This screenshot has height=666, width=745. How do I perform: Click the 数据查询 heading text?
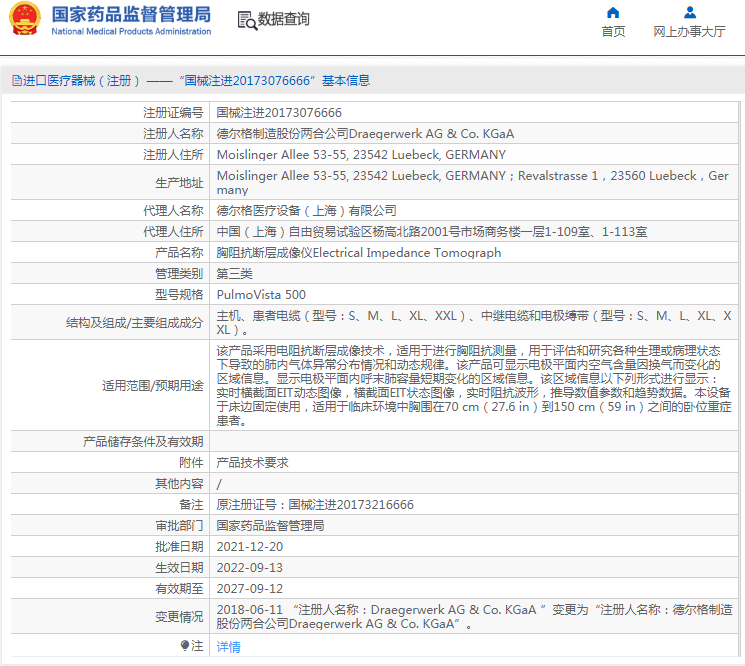tap(284, 19)
